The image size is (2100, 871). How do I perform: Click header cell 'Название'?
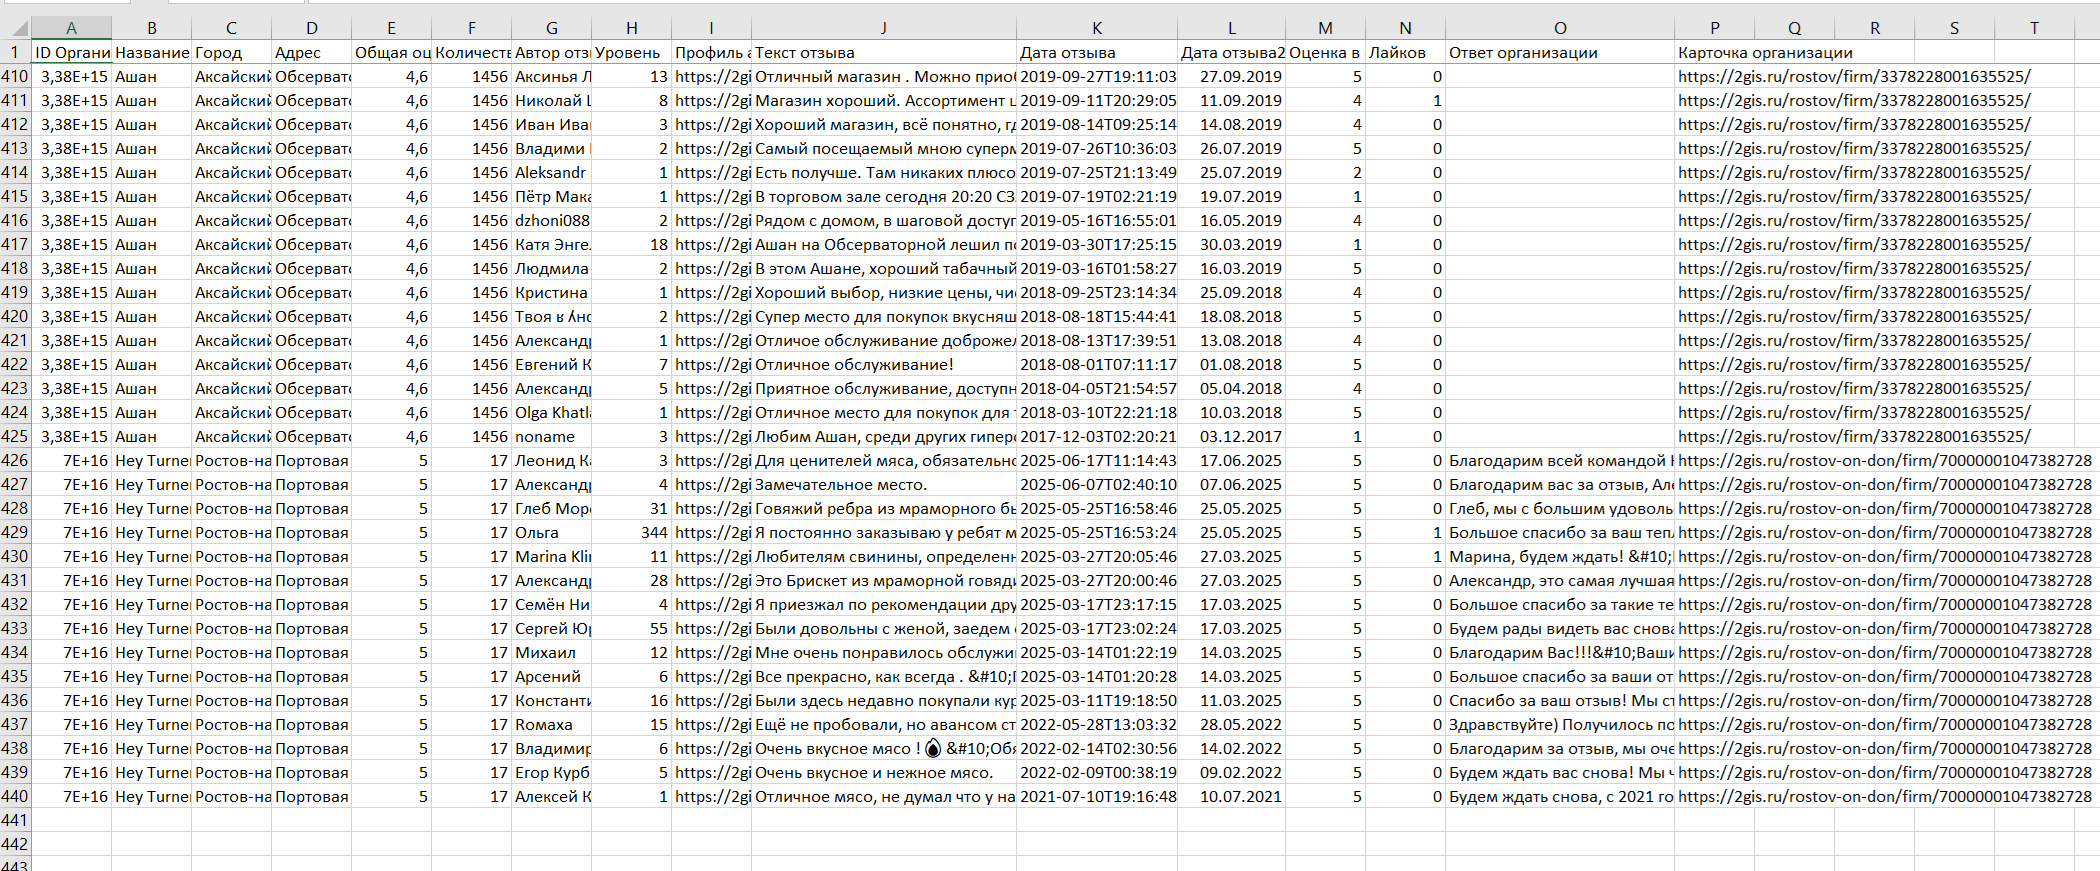pos(151,52)
